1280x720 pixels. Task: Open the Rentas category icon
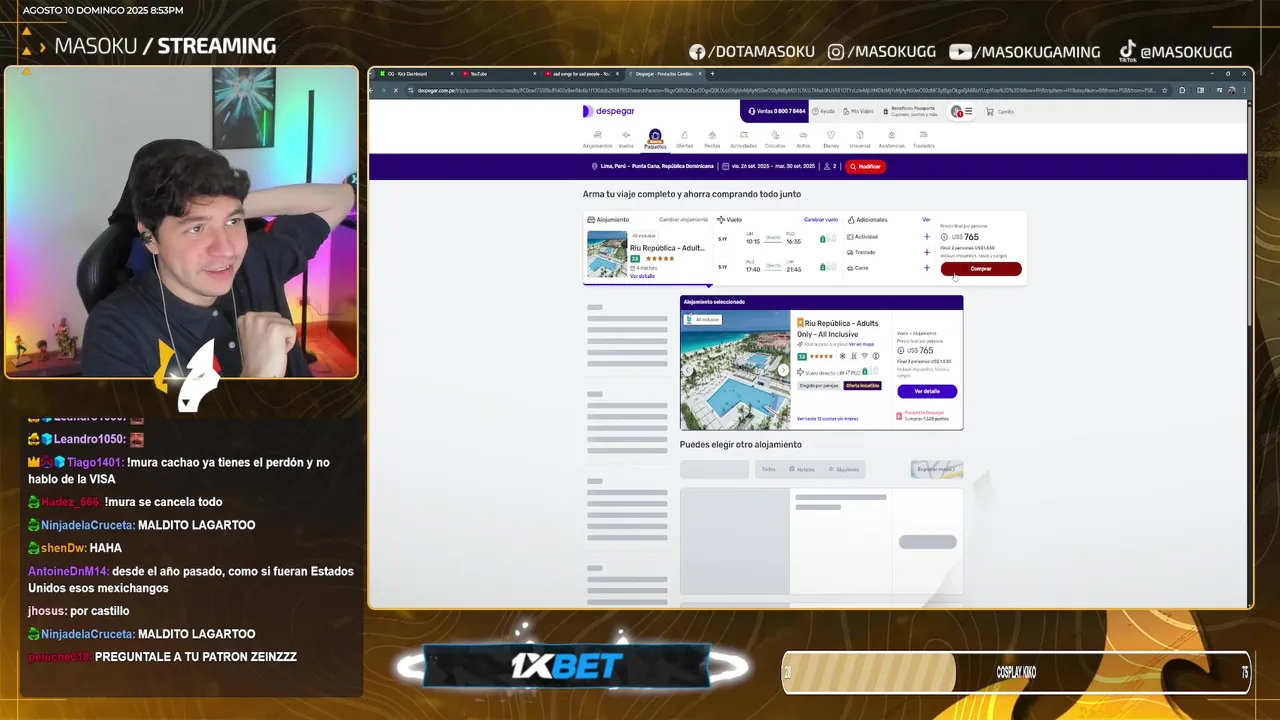712,139
